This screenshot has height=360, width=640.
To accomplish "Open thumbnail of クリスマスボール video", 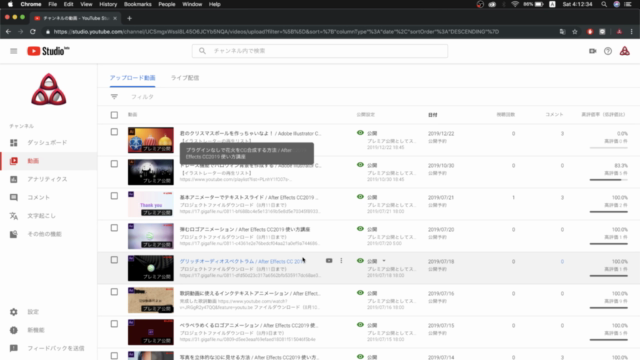I will [151, 140].
